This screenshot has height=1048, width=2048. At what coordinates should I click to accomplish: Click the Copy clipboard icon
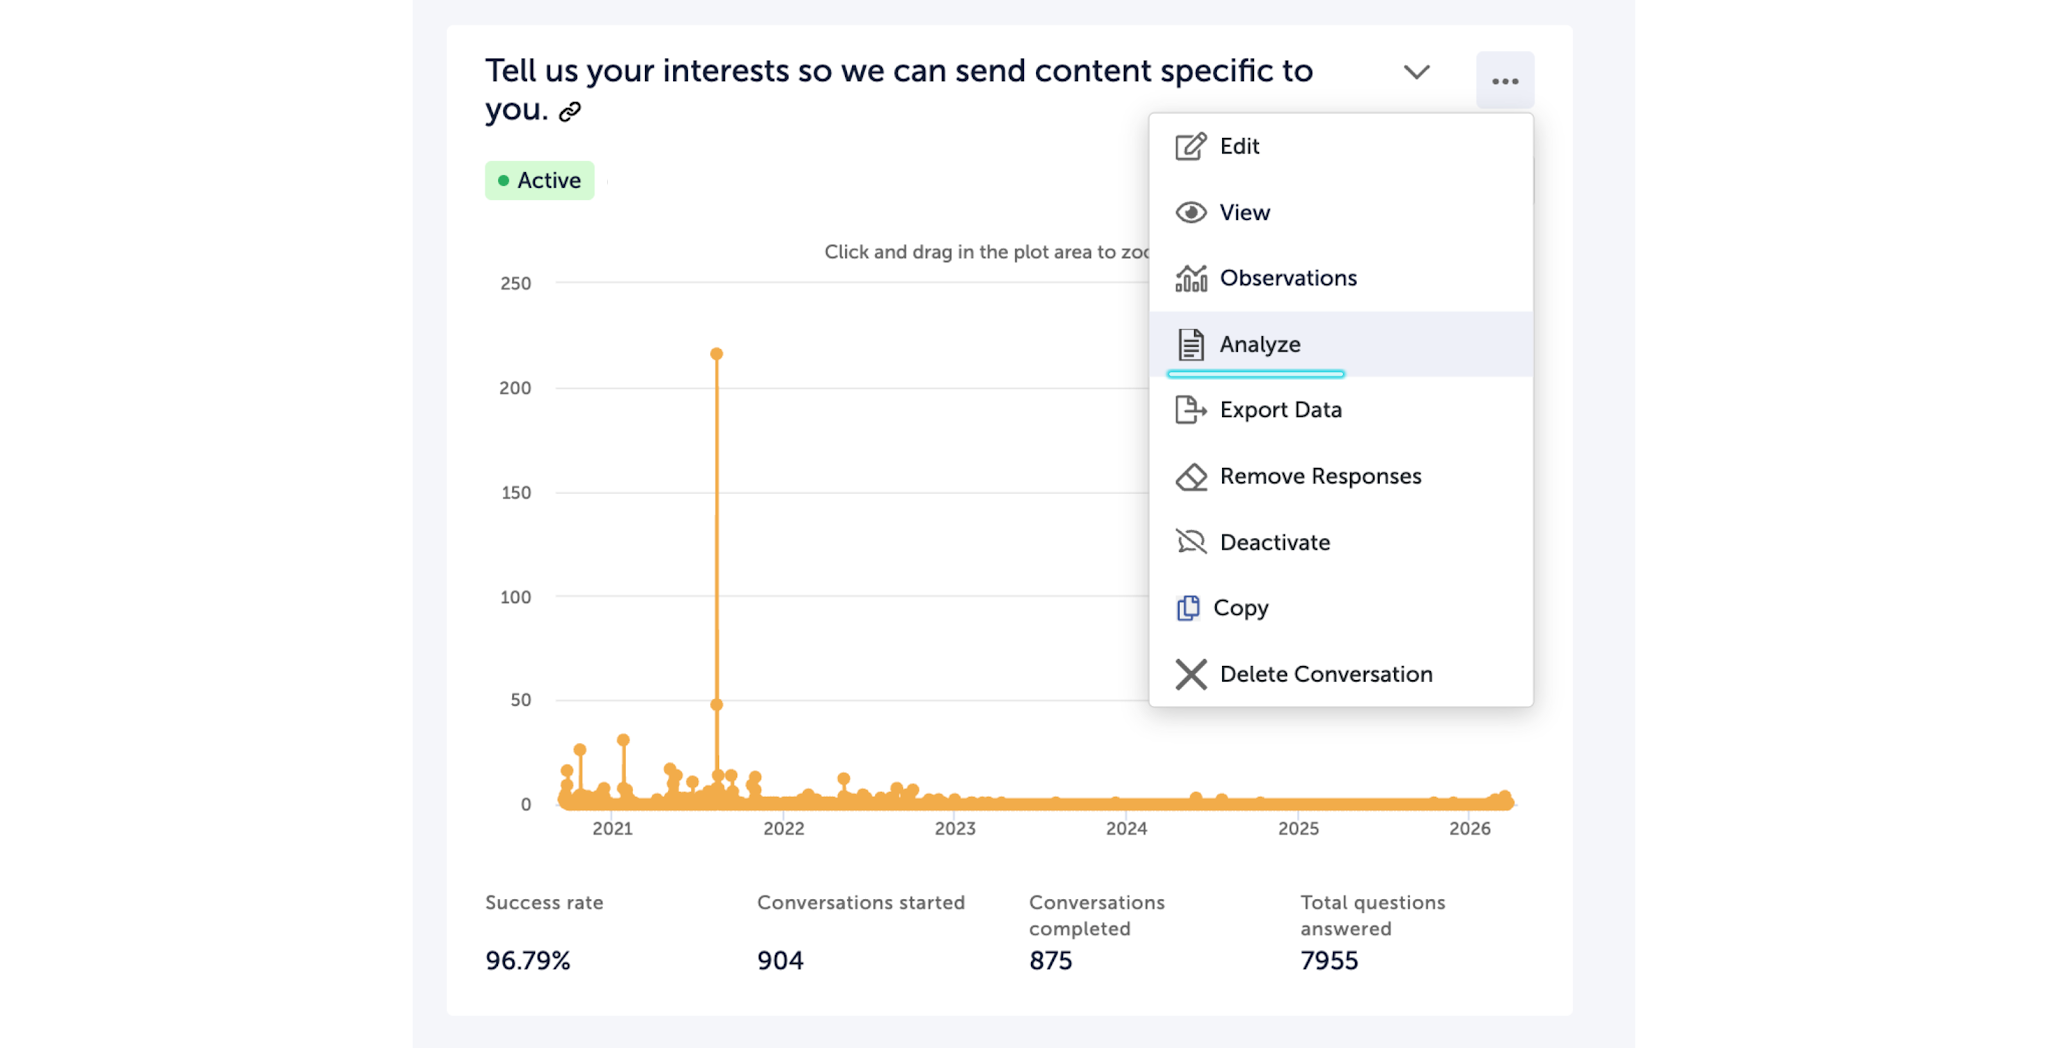[1188, 608]
